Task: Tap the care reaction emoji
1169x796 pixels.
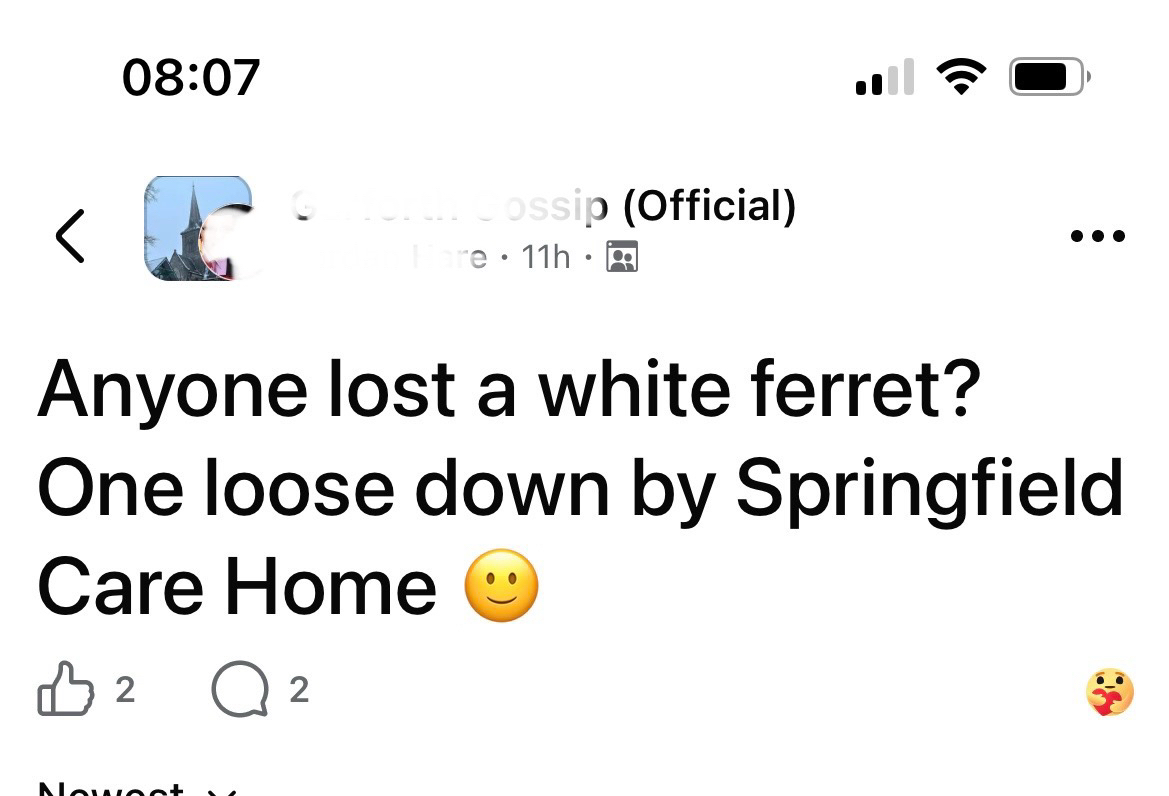Action: point(1109,692)
